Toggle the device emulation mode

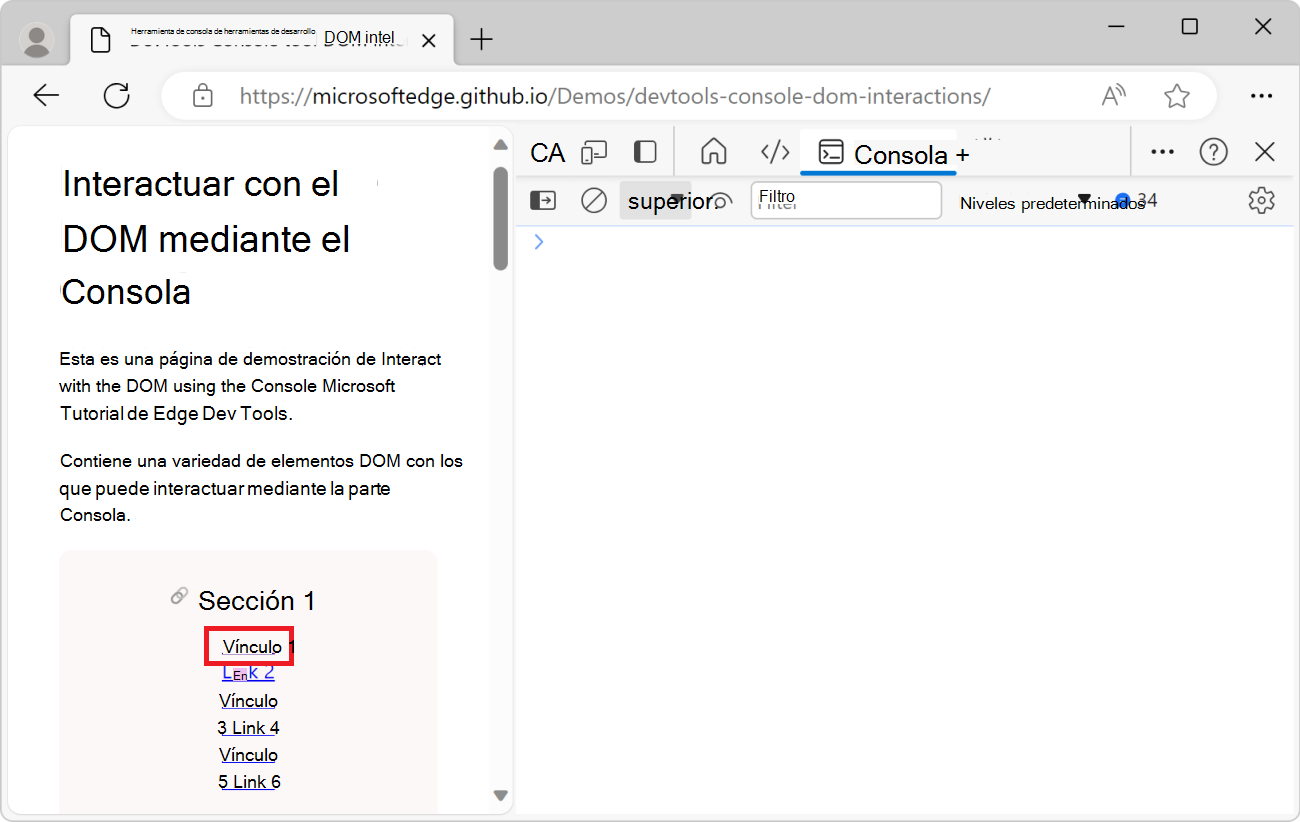point(594,152)
